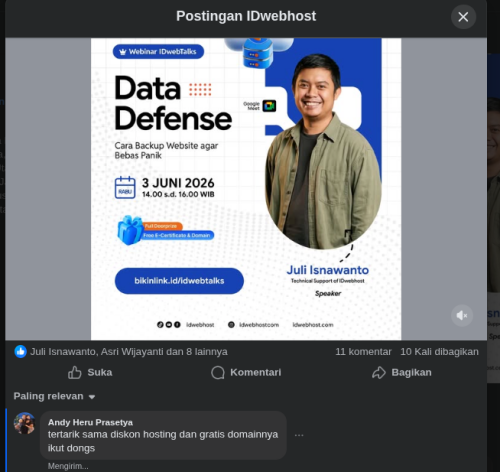The width and height of the screenshot is (500, 472).
Task: Open the 10 Kali dibagikan list
Action: pos(439,352)
